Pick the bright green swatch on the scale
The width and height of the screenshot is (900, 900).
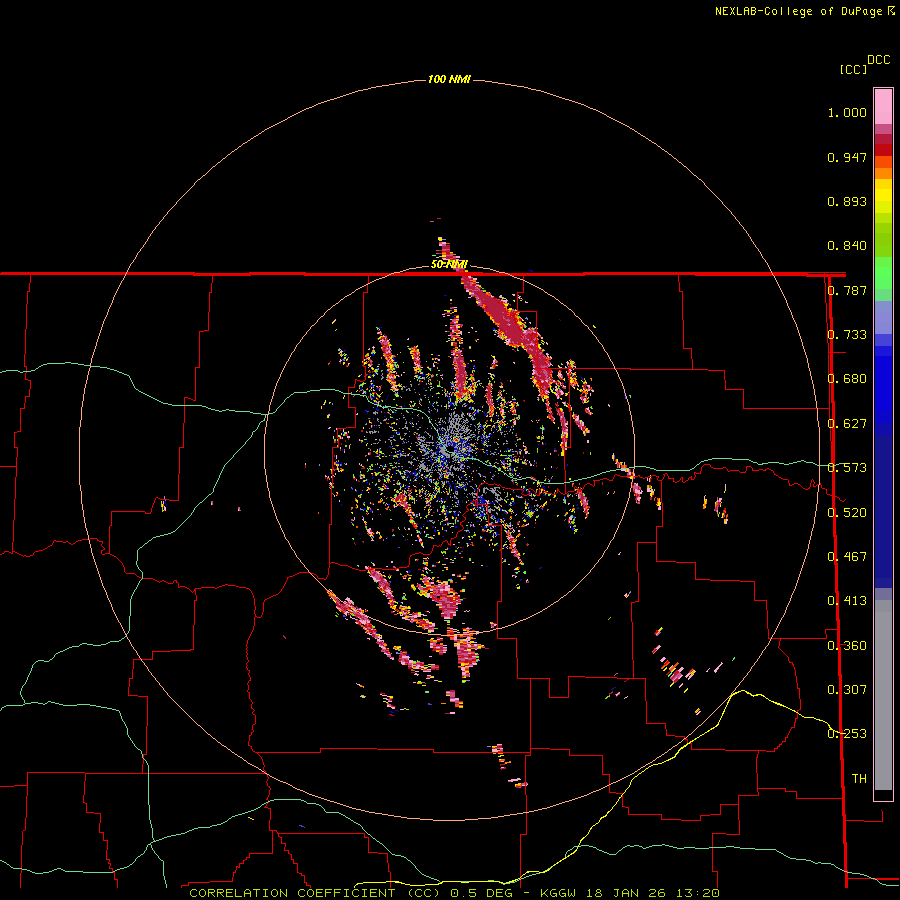pos(883,273)
